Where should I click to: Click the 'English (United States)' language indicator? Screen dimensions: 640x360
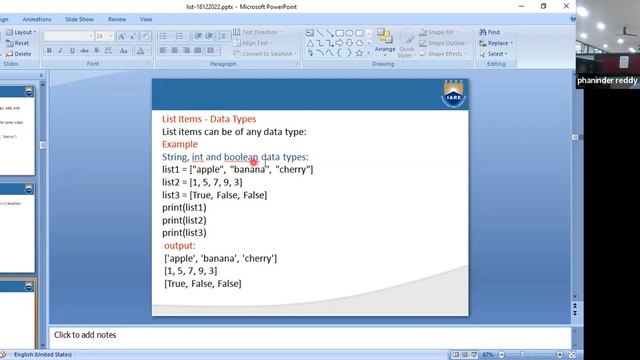43,355
